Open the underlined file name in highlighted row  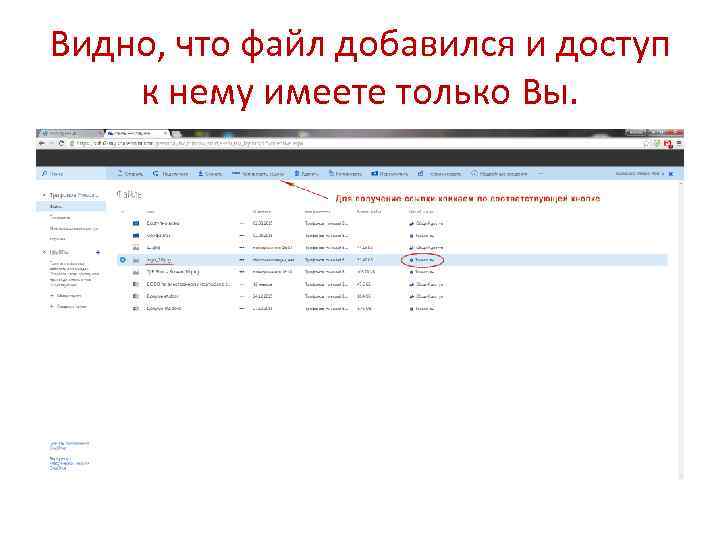pos(159,260)
